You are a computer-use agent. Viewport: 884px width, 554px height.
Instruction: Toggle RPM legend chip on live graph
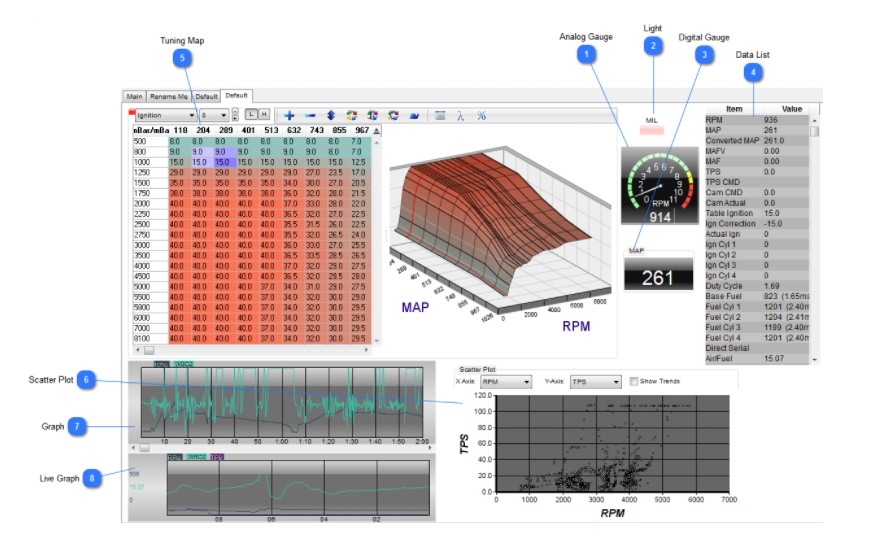(175, 457)
